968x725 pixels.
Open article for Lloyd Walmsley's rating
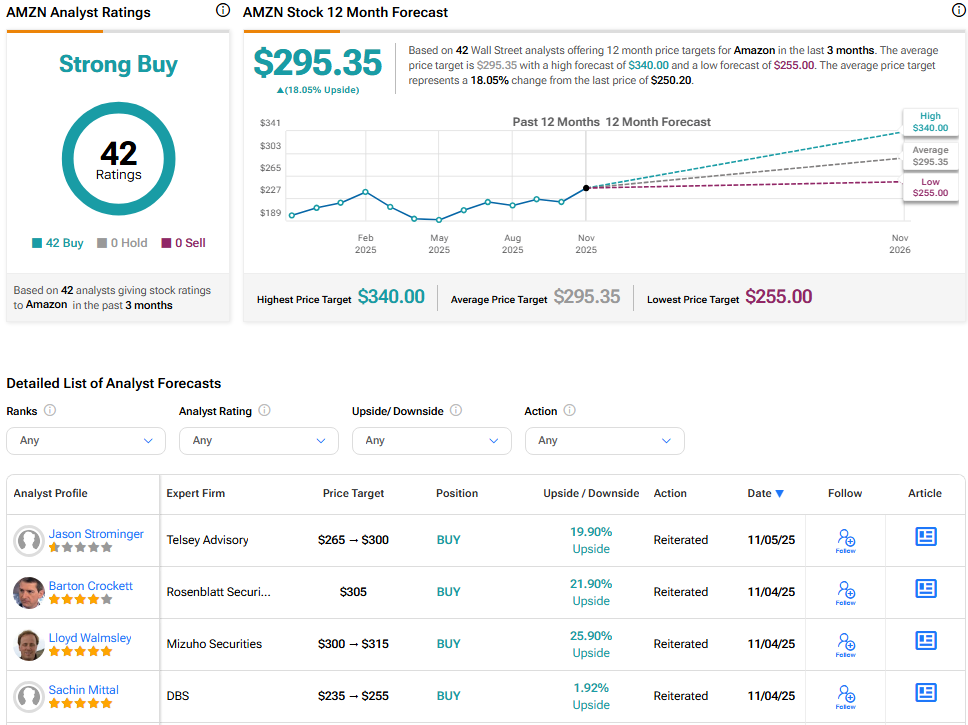pos(926,641)
